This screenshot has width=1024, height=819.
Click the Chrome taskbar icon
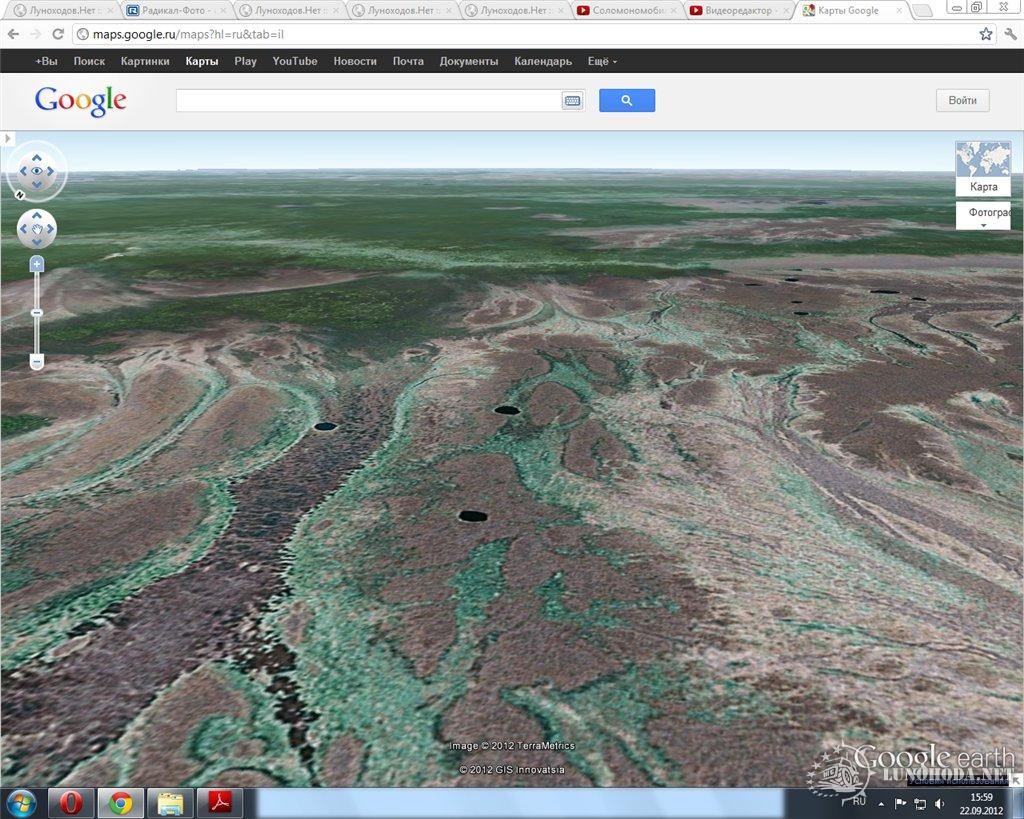click(x=120, y=803)
